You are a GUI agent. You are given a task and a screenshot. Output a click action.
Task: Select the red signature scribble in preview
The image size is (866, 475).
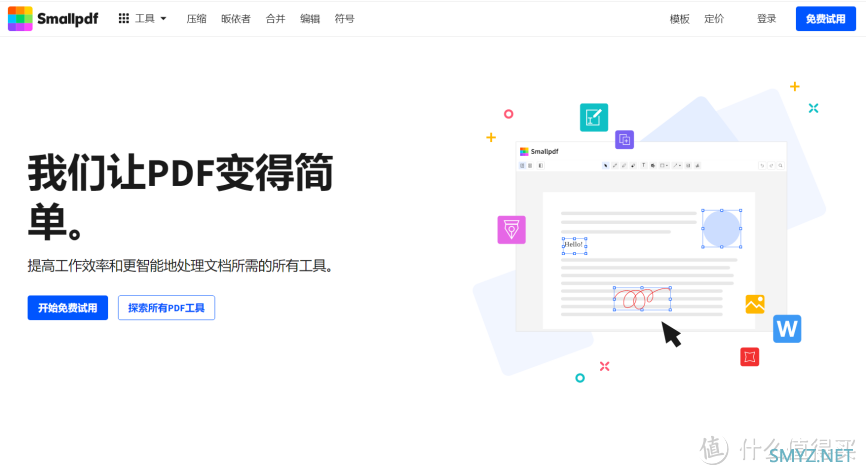click(x=642, y=299)
